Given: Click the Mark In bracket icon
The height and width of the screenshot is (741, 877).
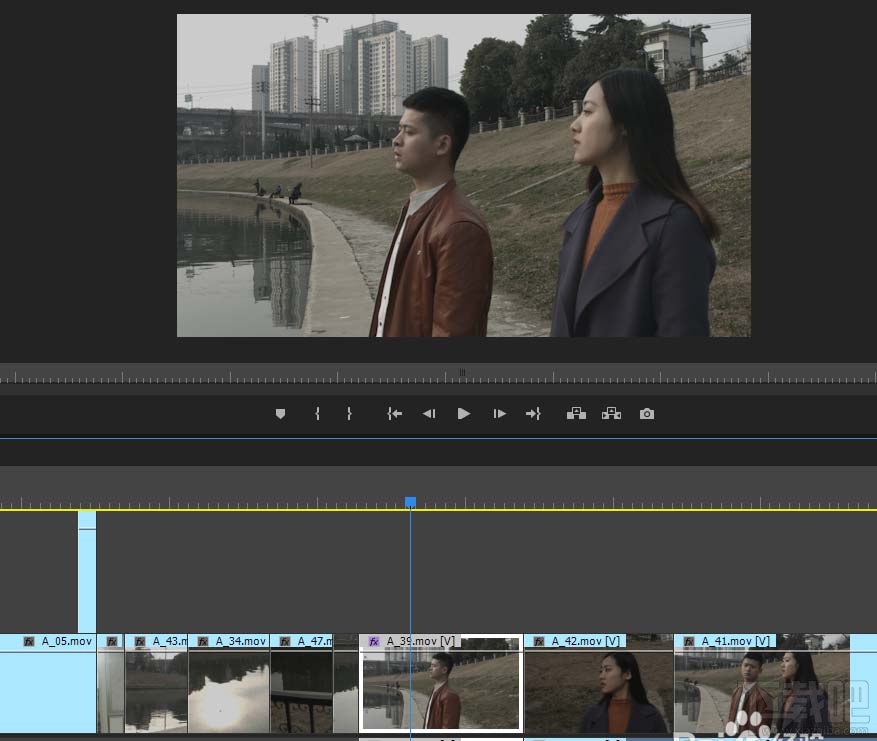Looking at the screenshot, I should coord(317,414).
